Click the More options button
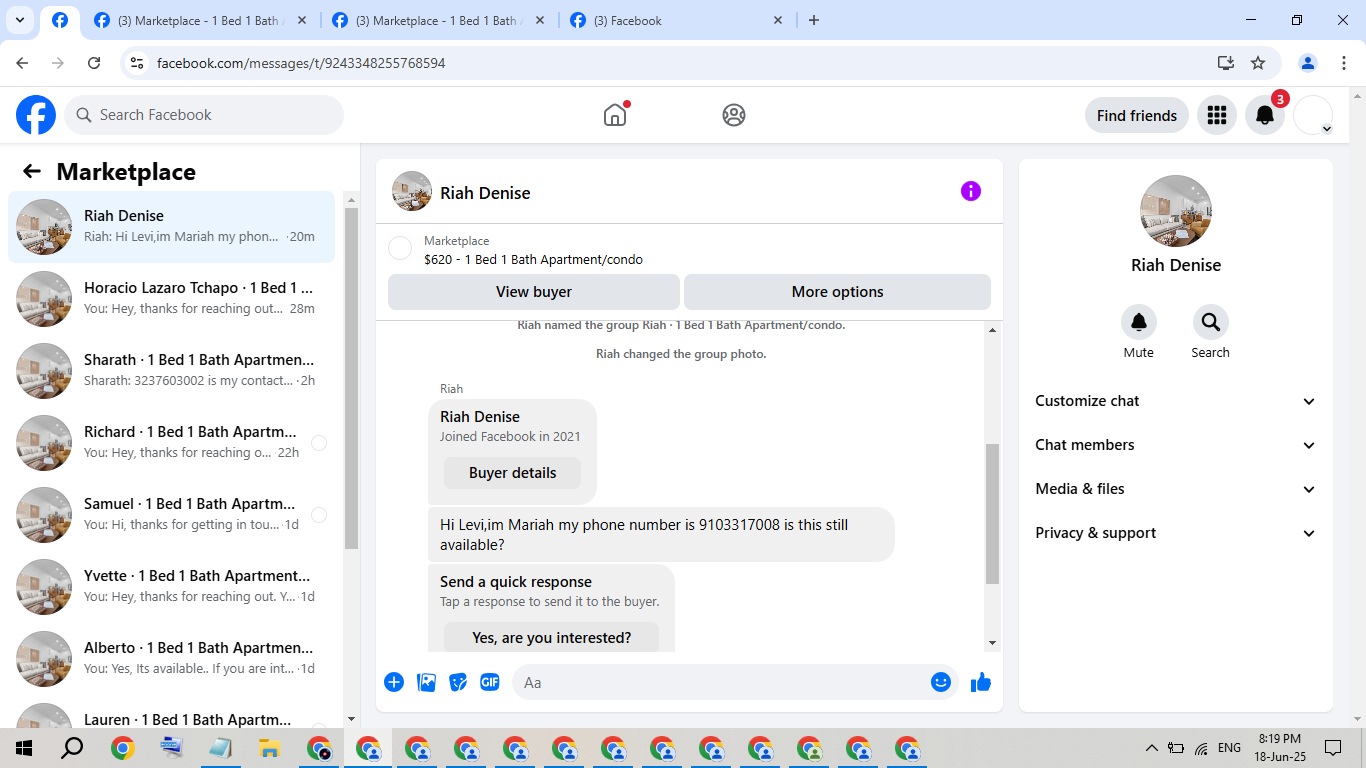This screenshot has width=1366, height=768. coord(837,292)
